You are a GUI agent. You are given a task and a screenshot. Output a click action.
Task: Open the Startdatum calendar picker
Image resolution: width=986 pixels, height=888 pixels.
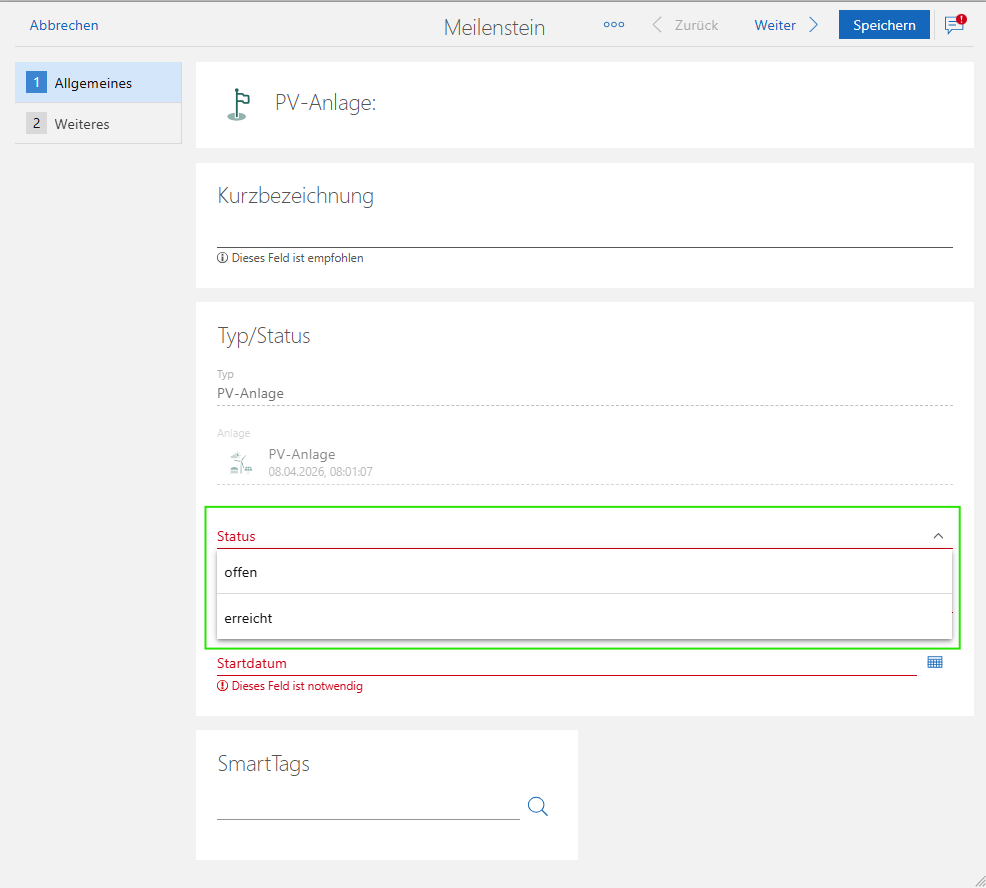(935, 662)
